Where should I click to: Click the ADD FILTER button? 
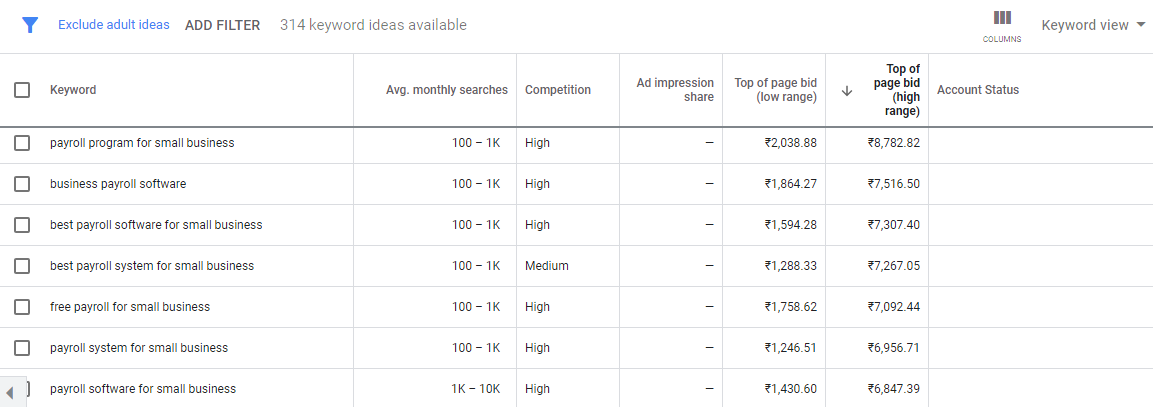(x=223, y=25)
